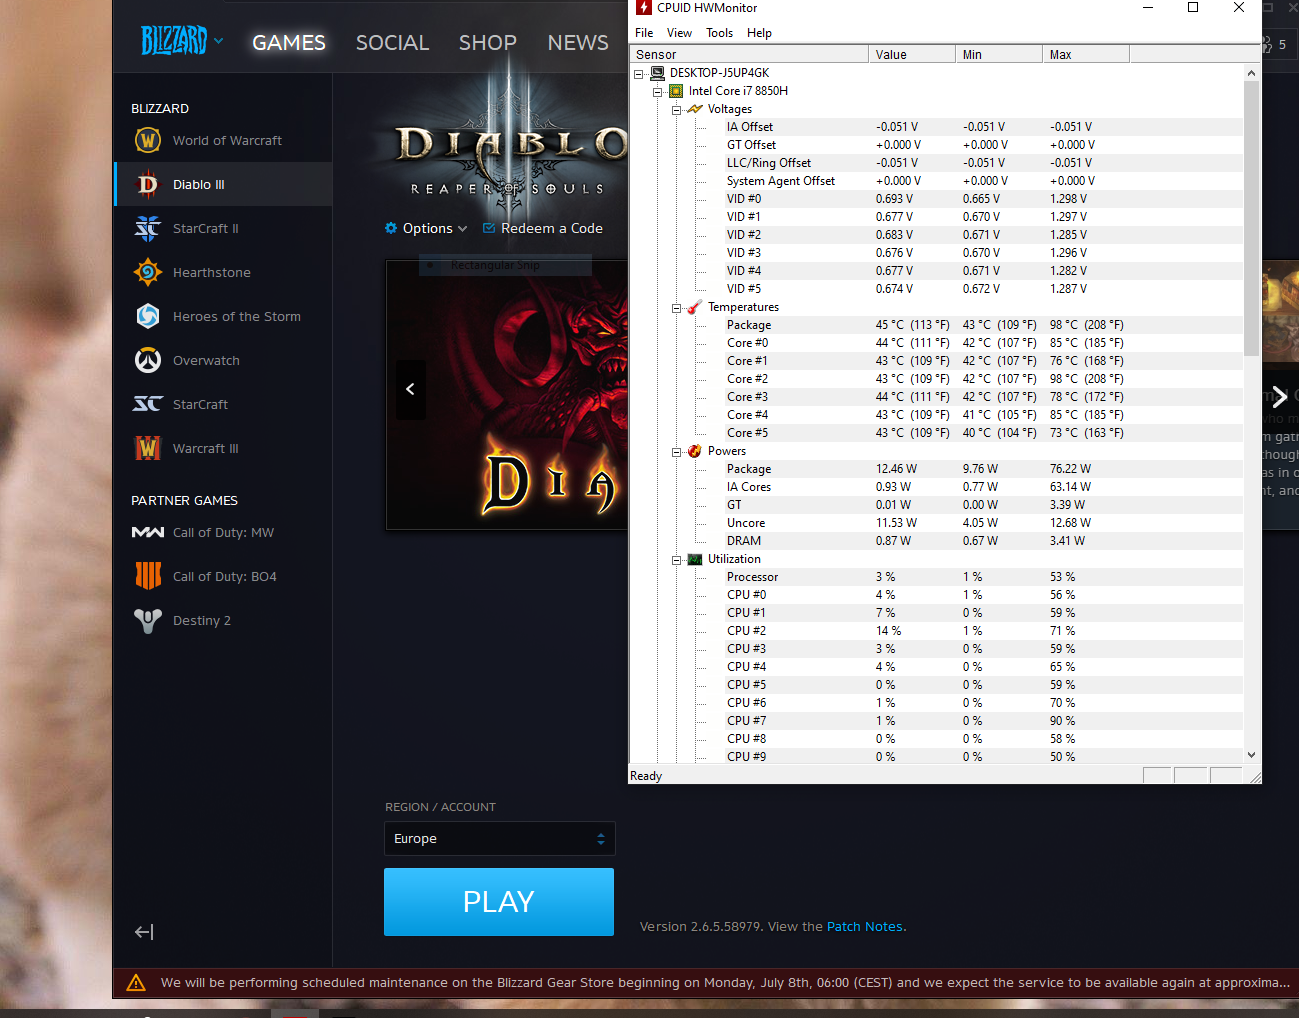Click the Destiny 2 icon
1299x1018 pixels.
[148, 620]
